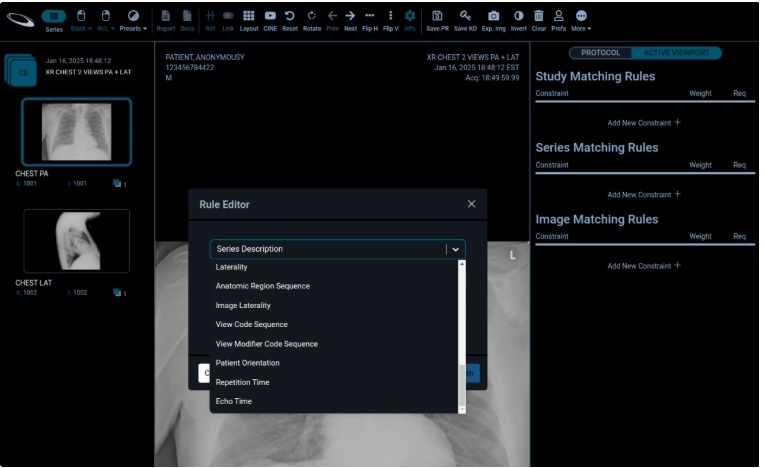Screen dimensions: 764x468
Task: Click the application logo icon
Action: [20, 20]
